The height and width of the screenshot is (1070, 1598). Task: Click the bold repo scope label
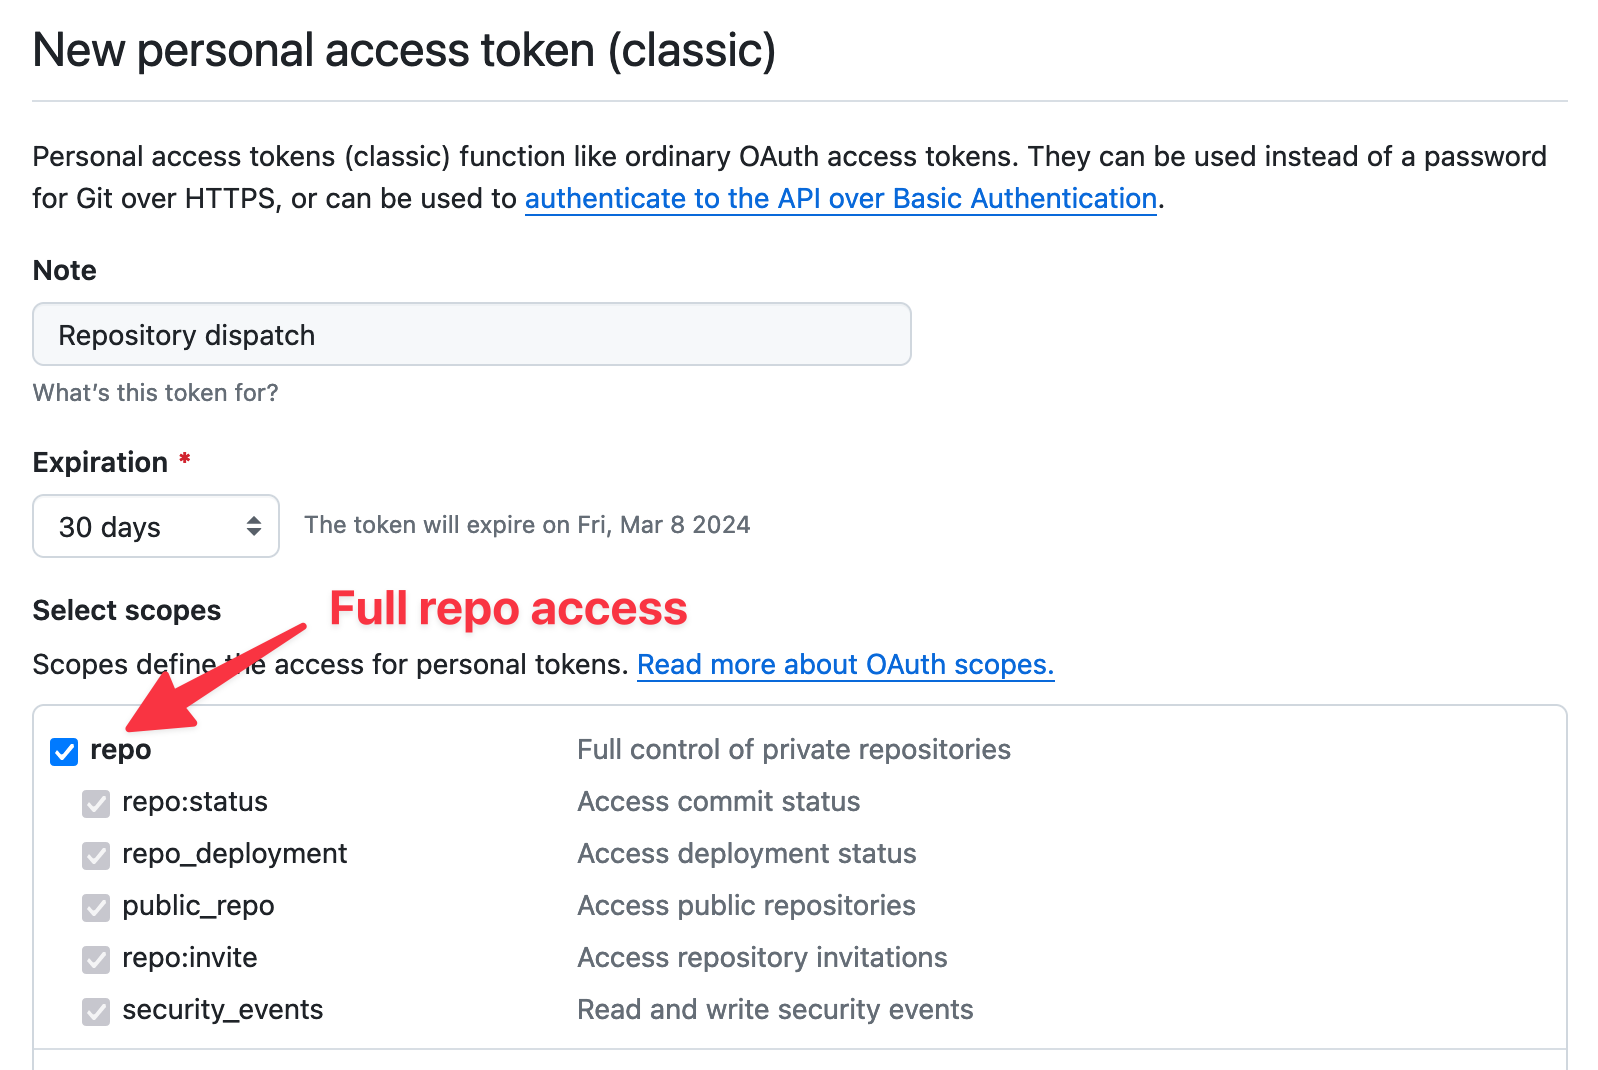click(x=120, y=750)
